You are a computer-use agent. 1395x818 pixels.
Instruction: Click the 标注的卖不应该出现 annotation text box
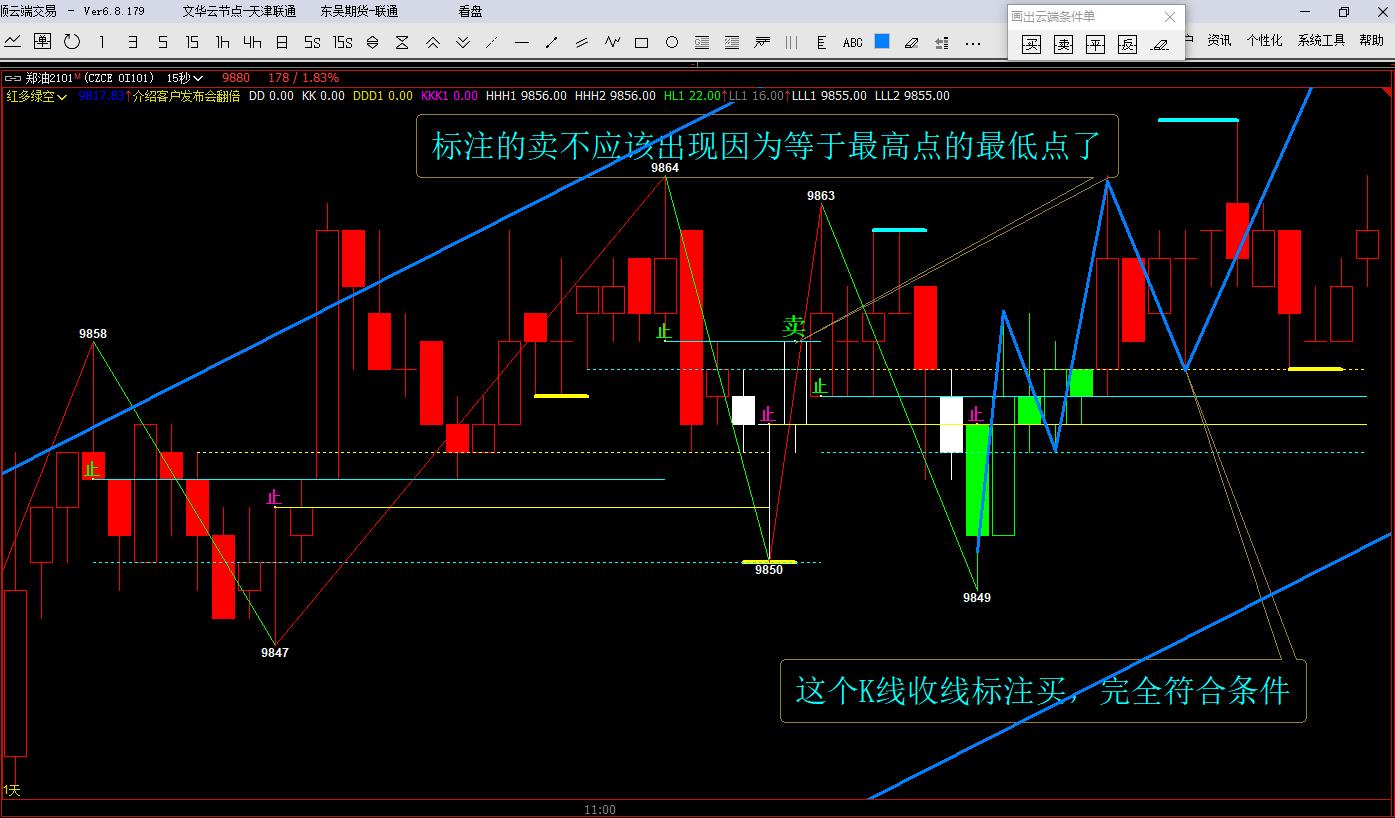[767, 146]
